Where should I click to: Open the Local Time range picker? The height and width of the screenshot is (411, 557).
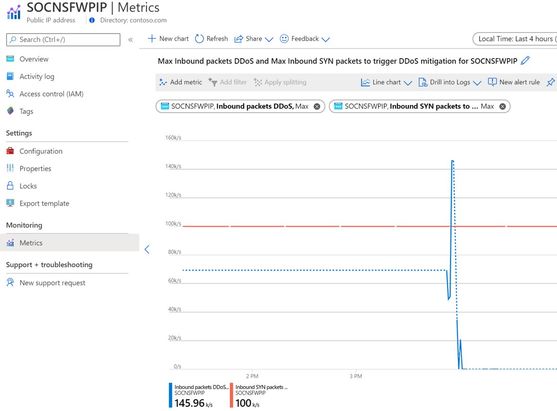point(515,39)
